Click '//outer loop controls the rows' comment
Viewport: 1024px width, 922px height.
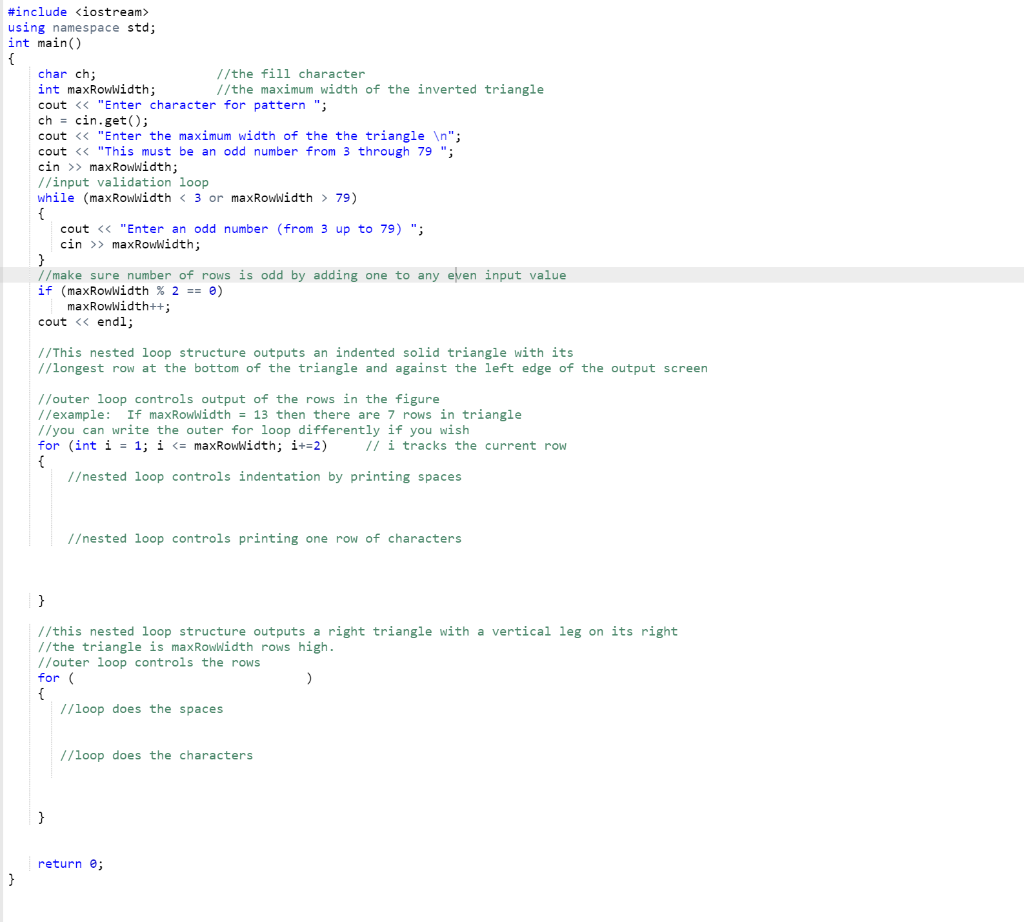(x=149, y=663)
